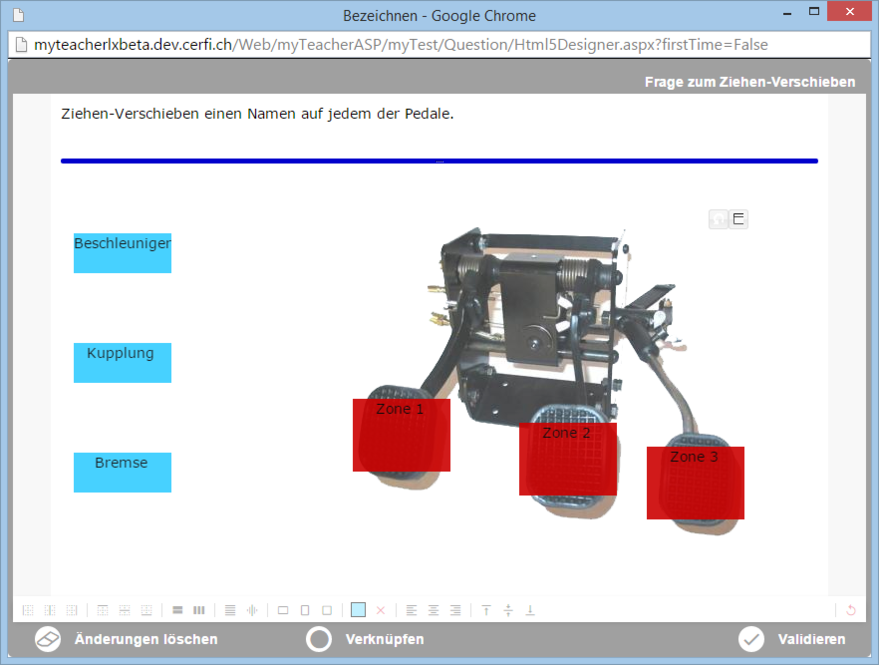Click the align to bottom icon

coord(530,610)
